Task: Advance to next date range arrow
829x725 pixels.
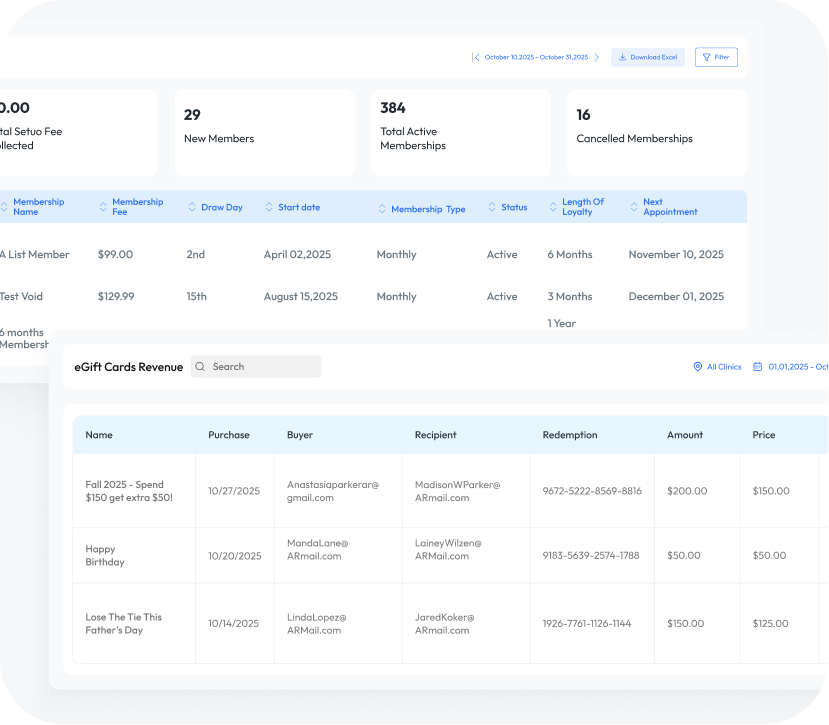Action: coord(597,58)
